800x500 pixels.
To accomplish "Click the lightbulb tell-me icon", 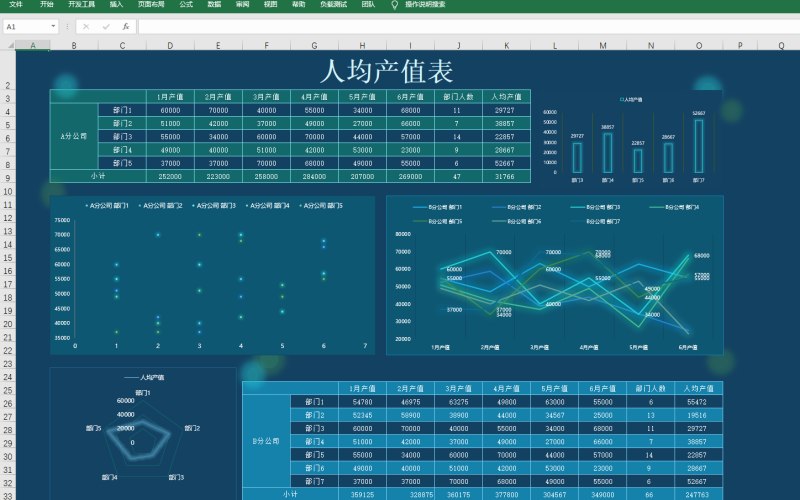I will [394, 5].
